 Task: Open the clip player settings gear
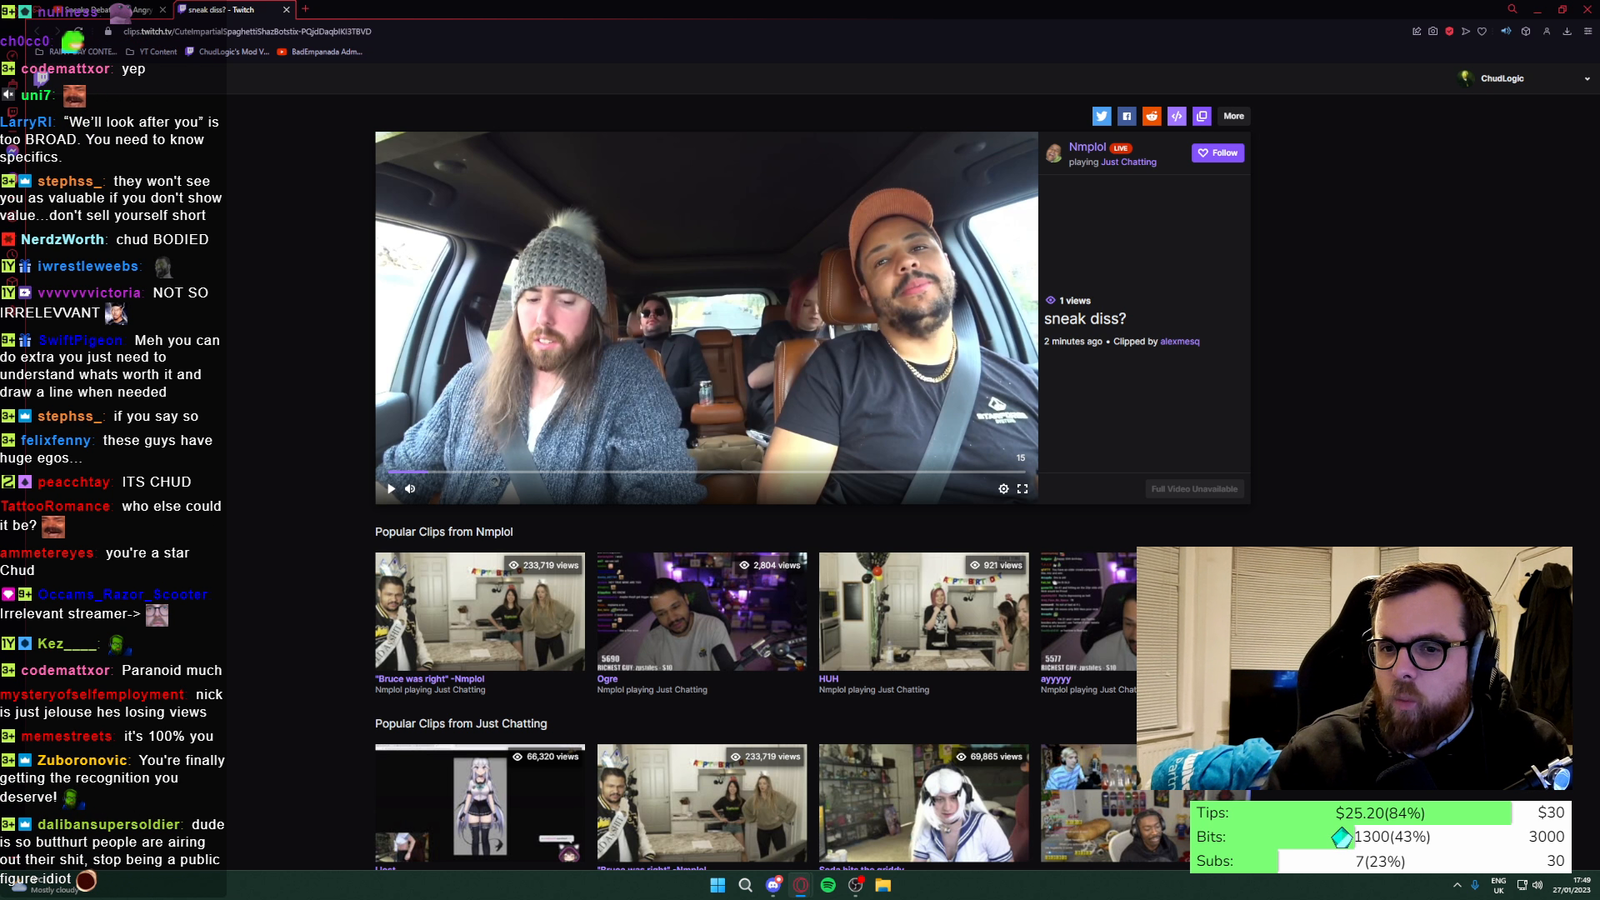tap(1003, 489)
